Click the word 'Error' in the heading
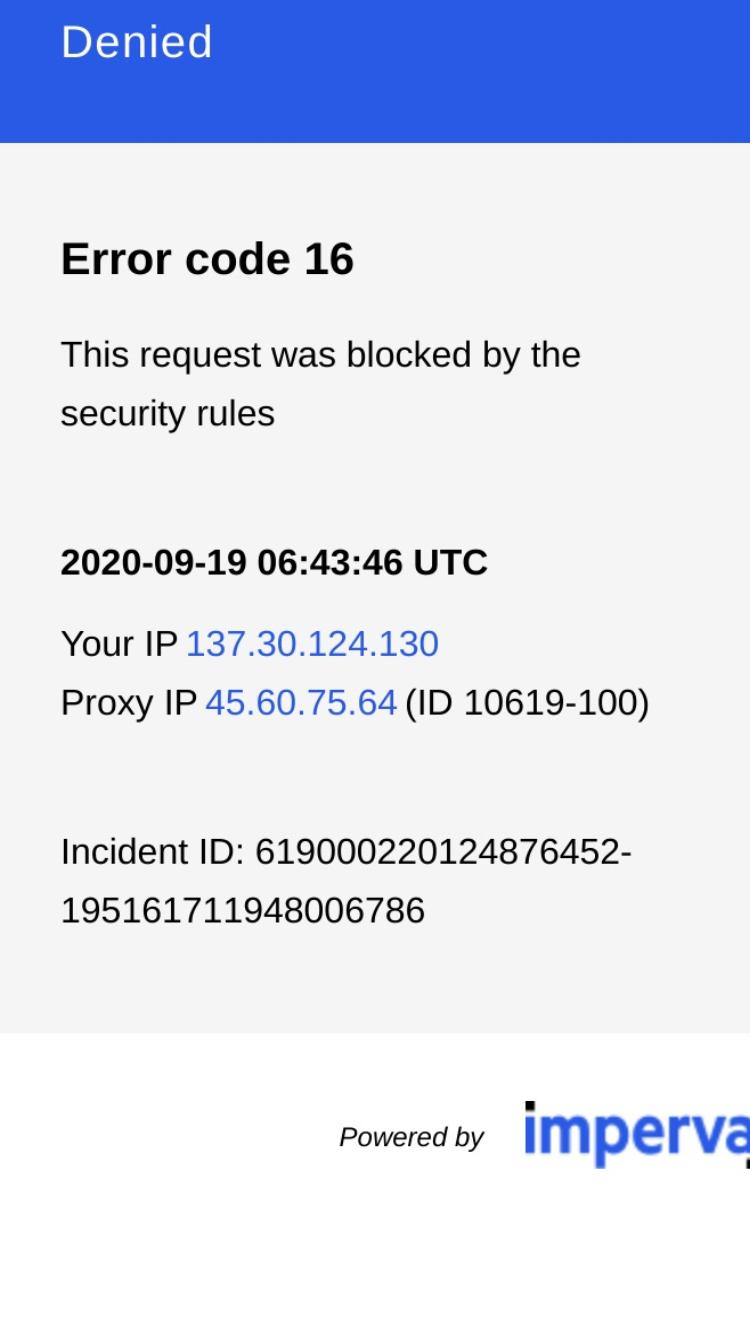 pyautogui.click(x=117, y=259)
